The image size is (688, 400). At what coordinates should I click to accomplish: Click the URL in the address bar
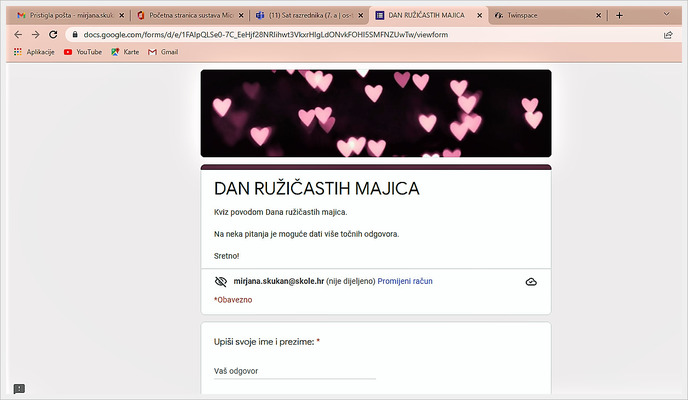tap(266, 35)
